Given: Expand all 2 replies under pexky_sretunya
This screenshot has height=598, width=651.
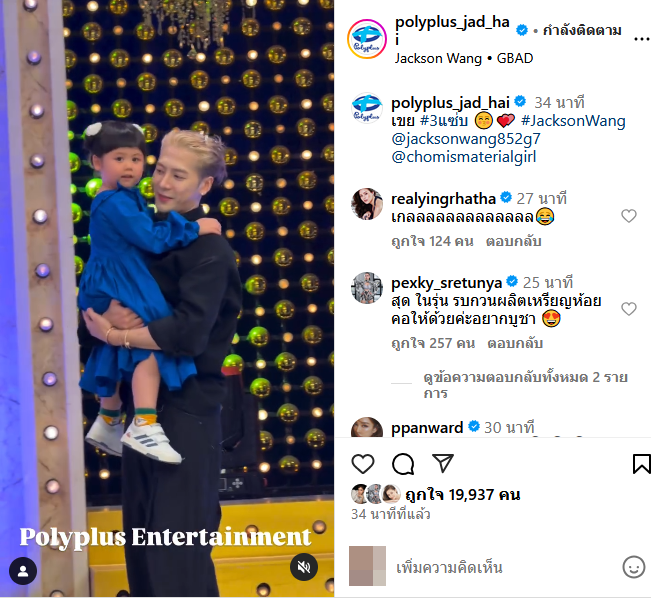Looking at the screenshot, I should coord(525,385).
